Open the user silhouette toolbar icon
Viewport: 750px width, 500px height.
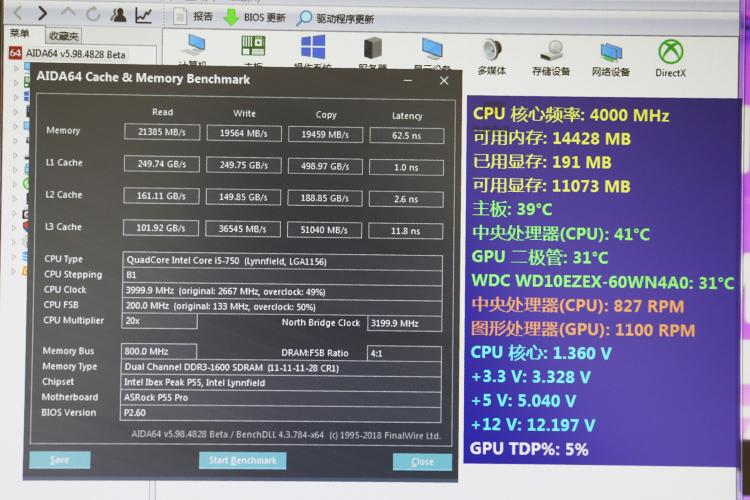[x=118, y=15]
